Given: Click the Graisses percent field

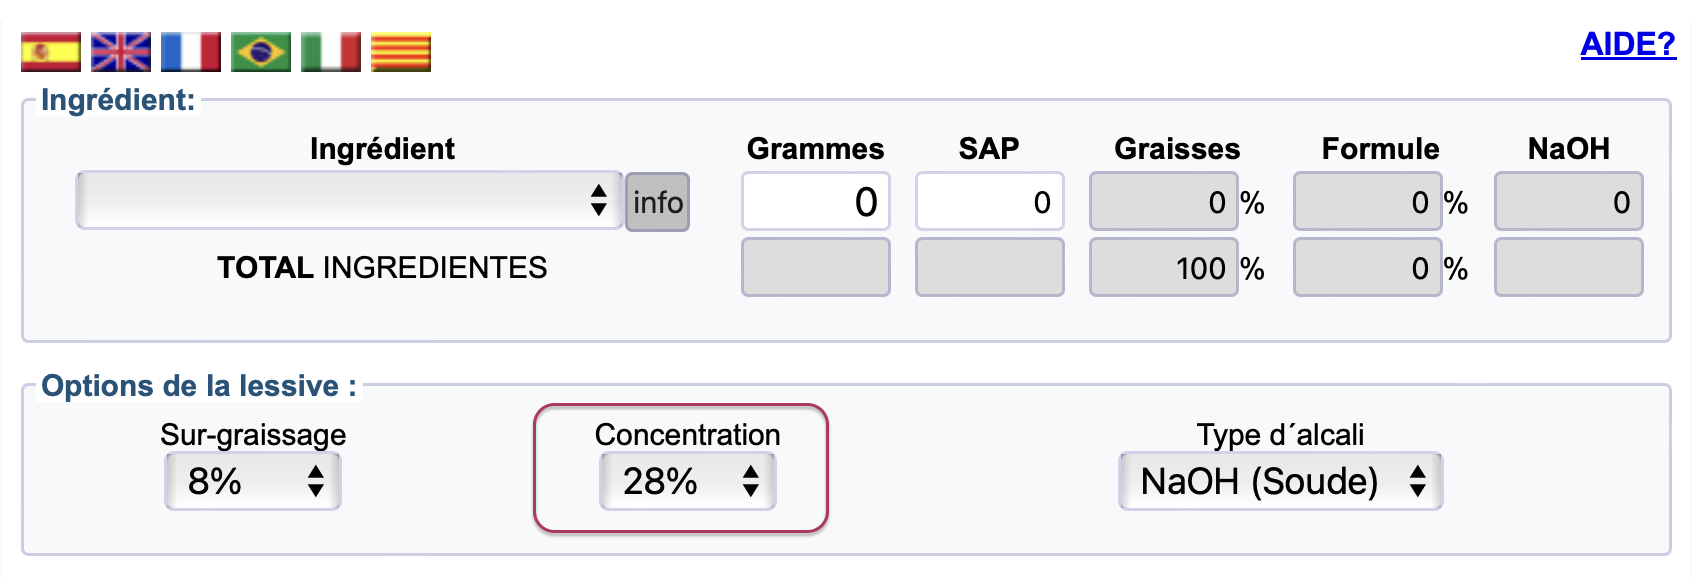Looking at the screenshot, I should coord(1163,202).
